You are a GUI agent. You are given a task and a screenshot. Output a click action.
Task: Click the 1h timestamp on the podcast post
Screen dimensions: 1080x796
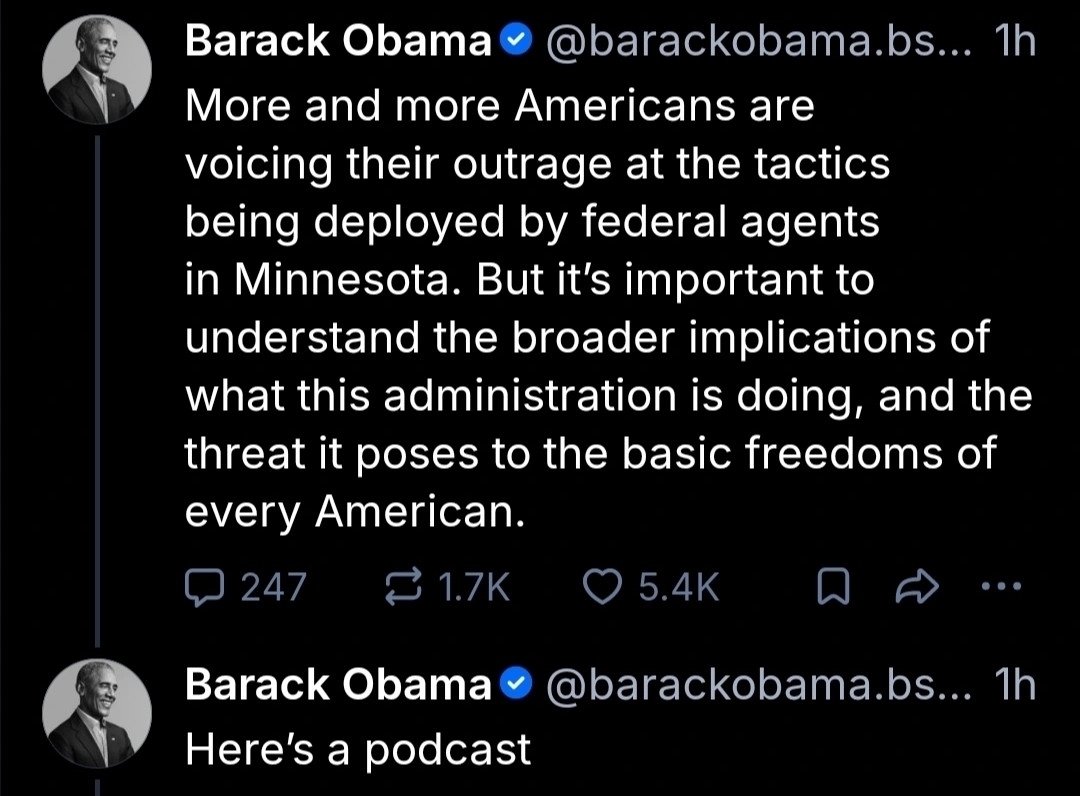[x=1016, y=685]
